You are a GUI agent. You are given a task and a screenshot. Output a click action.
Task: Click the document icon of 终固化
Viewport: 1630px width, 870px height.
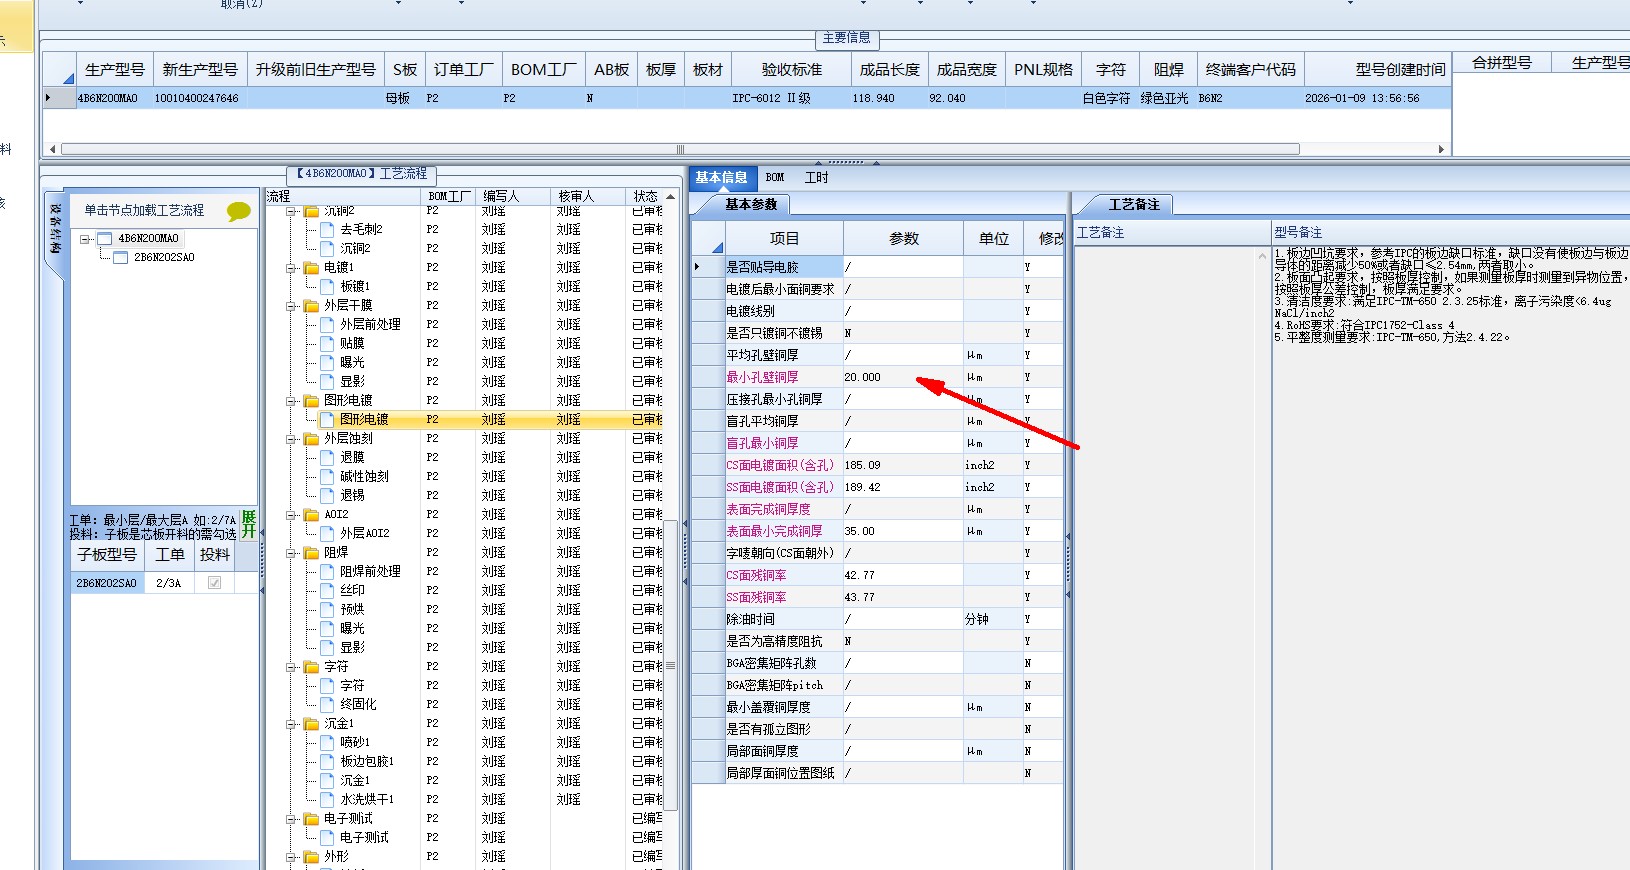[327, 705]
